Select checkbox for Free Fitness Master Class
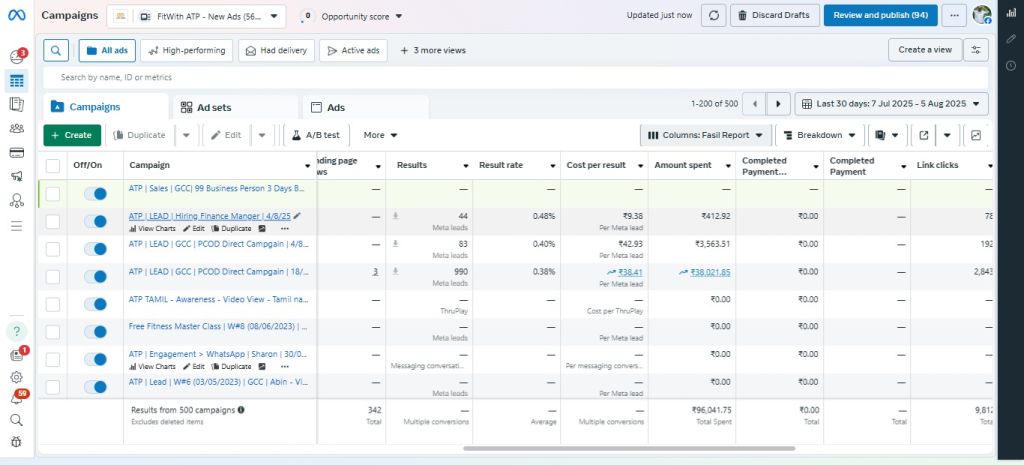 53,332
